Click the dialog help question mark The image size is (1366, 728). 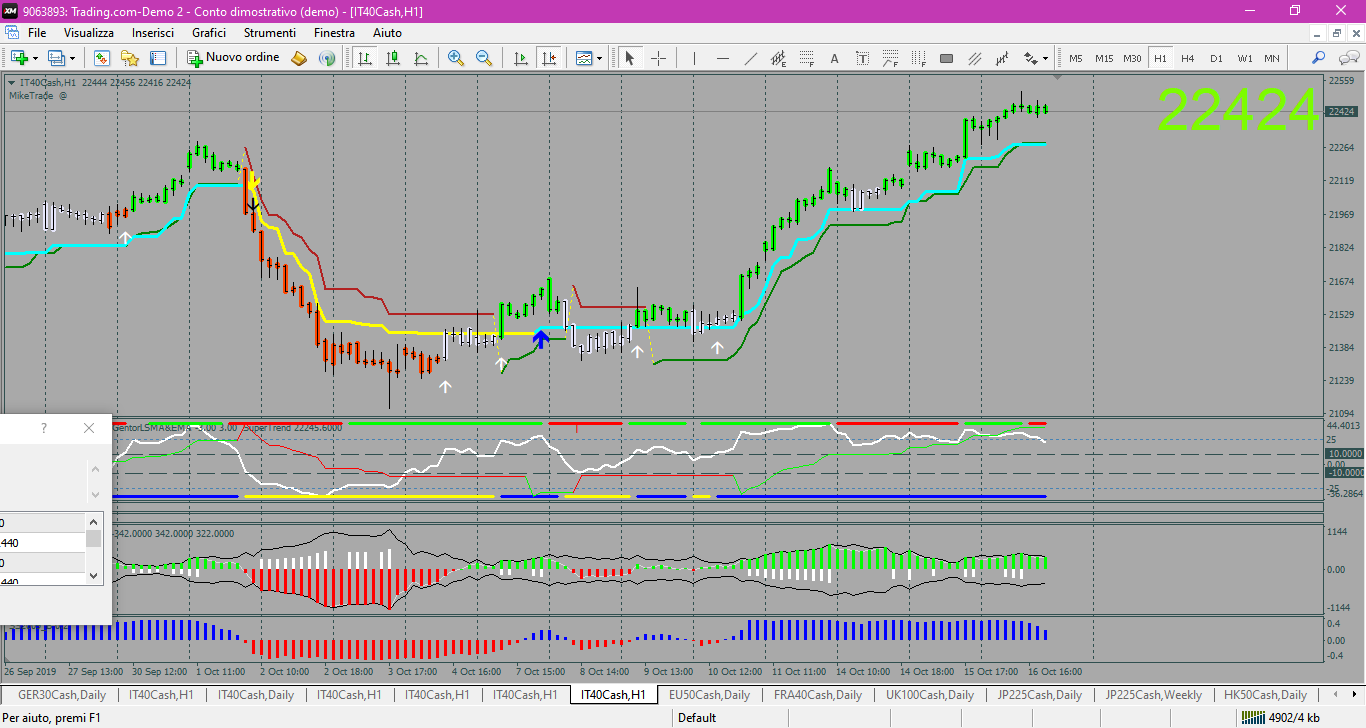tap(44, 428)
